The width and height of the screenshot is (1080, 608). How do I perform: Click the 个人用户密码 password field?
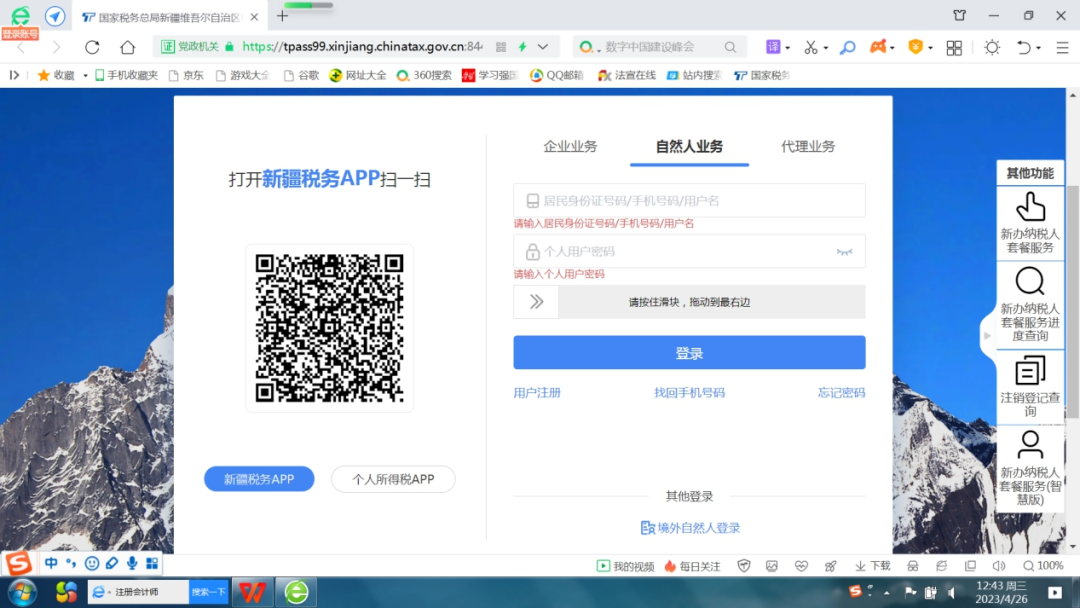coord(689,251)
